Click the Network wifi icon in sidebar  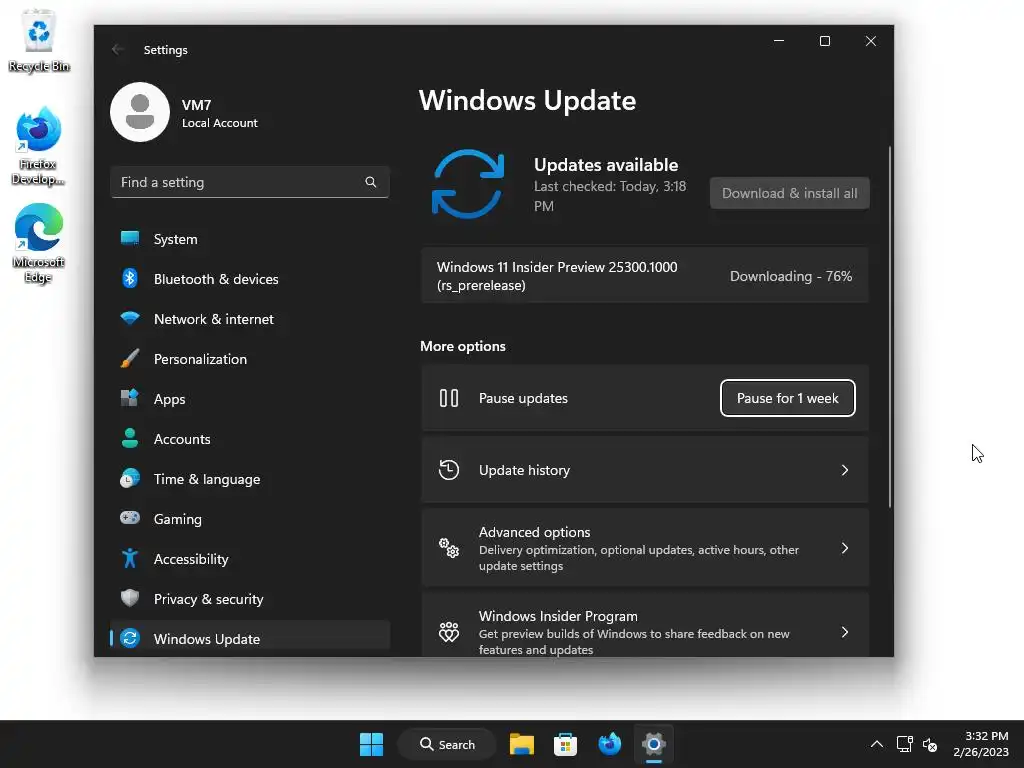point(130,318)
